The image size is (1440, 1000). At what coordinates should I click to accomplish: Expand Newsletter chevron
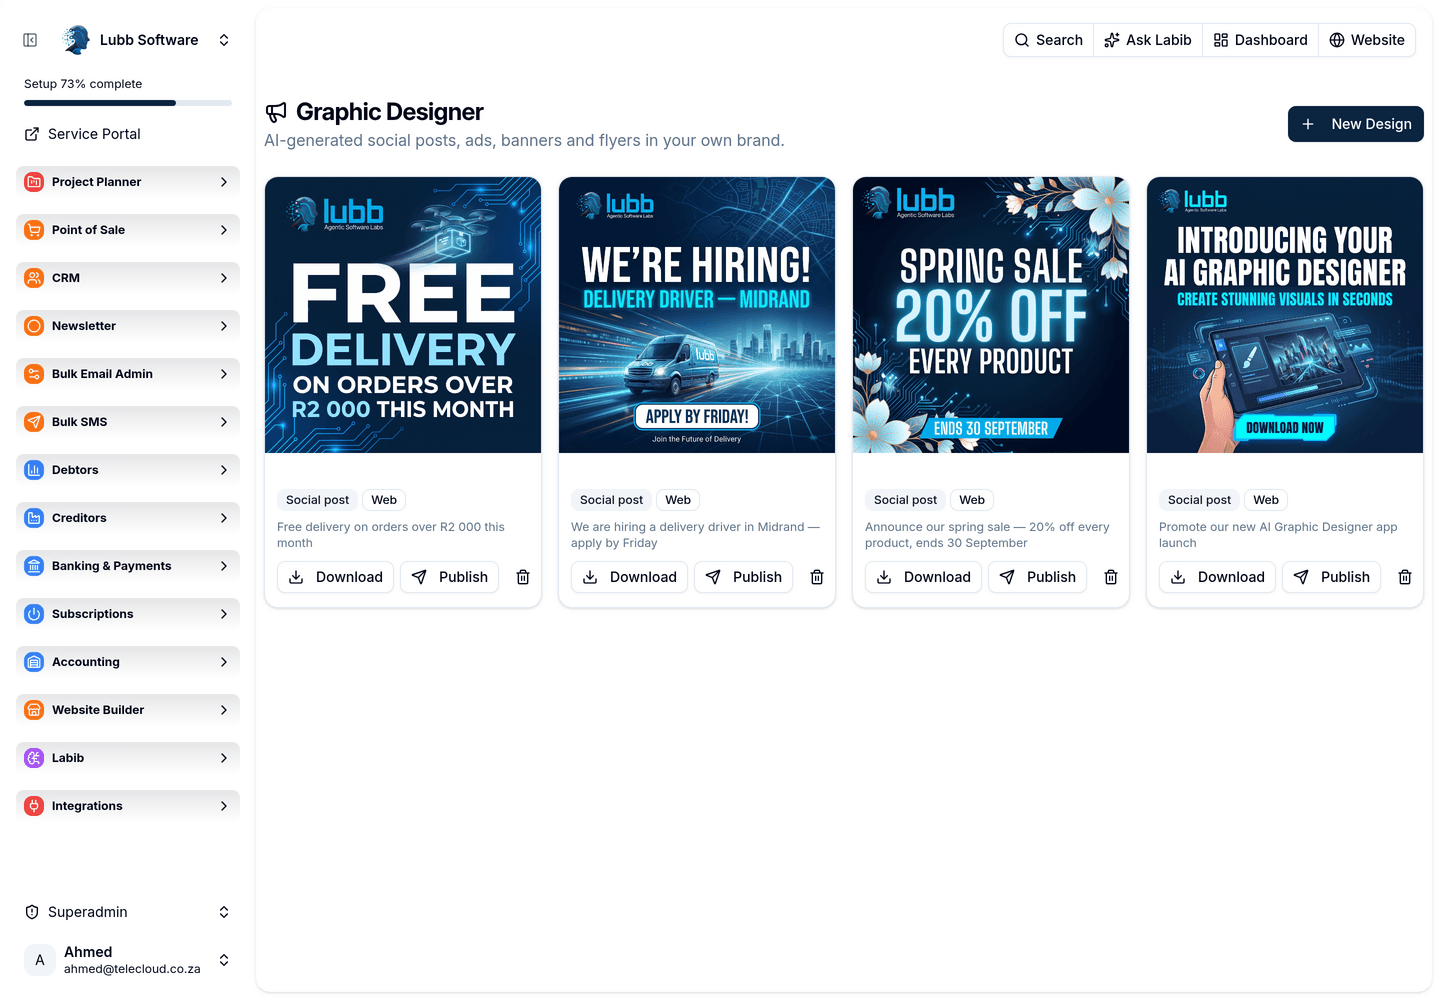click(x=223, y=326)
